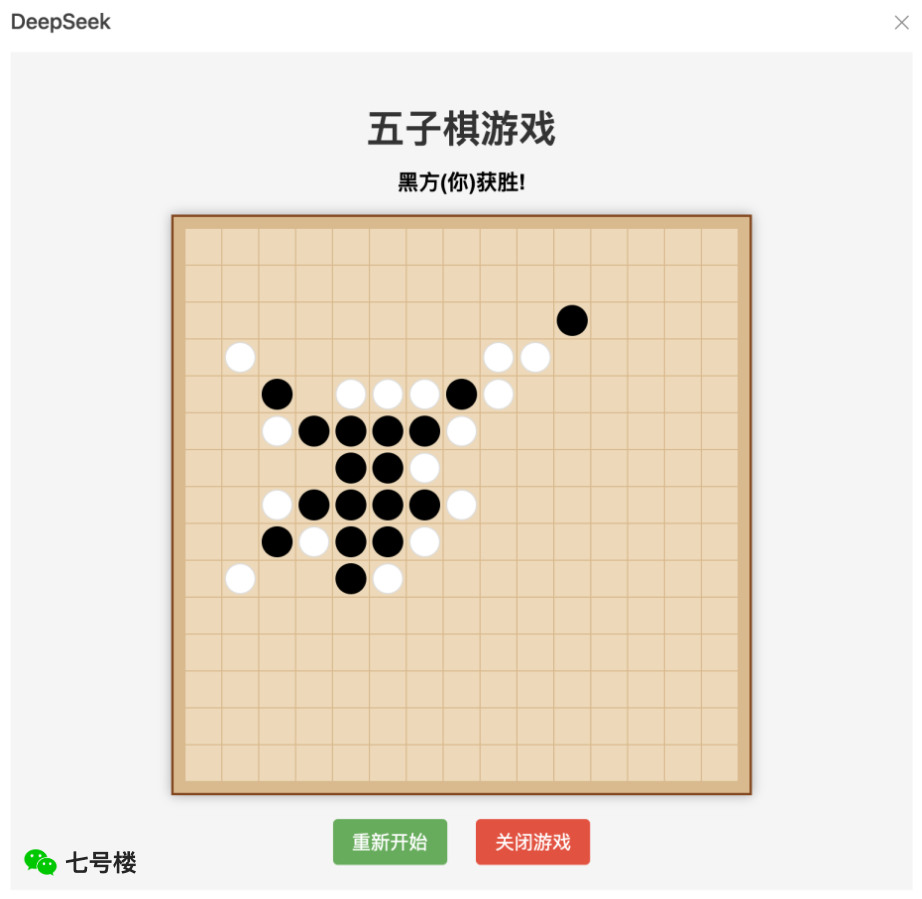Click the lowest isolated white stone at far left

click(x=240, y=579)
